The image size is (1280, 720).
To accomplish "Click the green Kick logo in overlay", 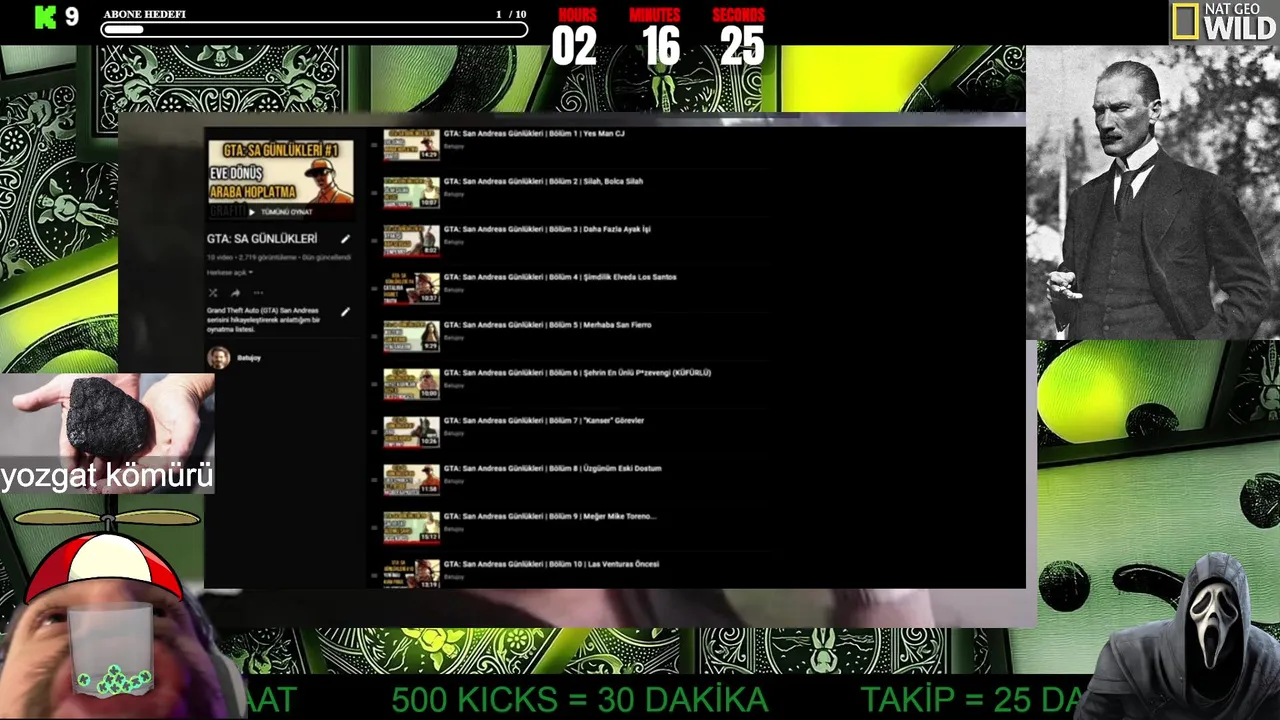I will pos(46,17).
